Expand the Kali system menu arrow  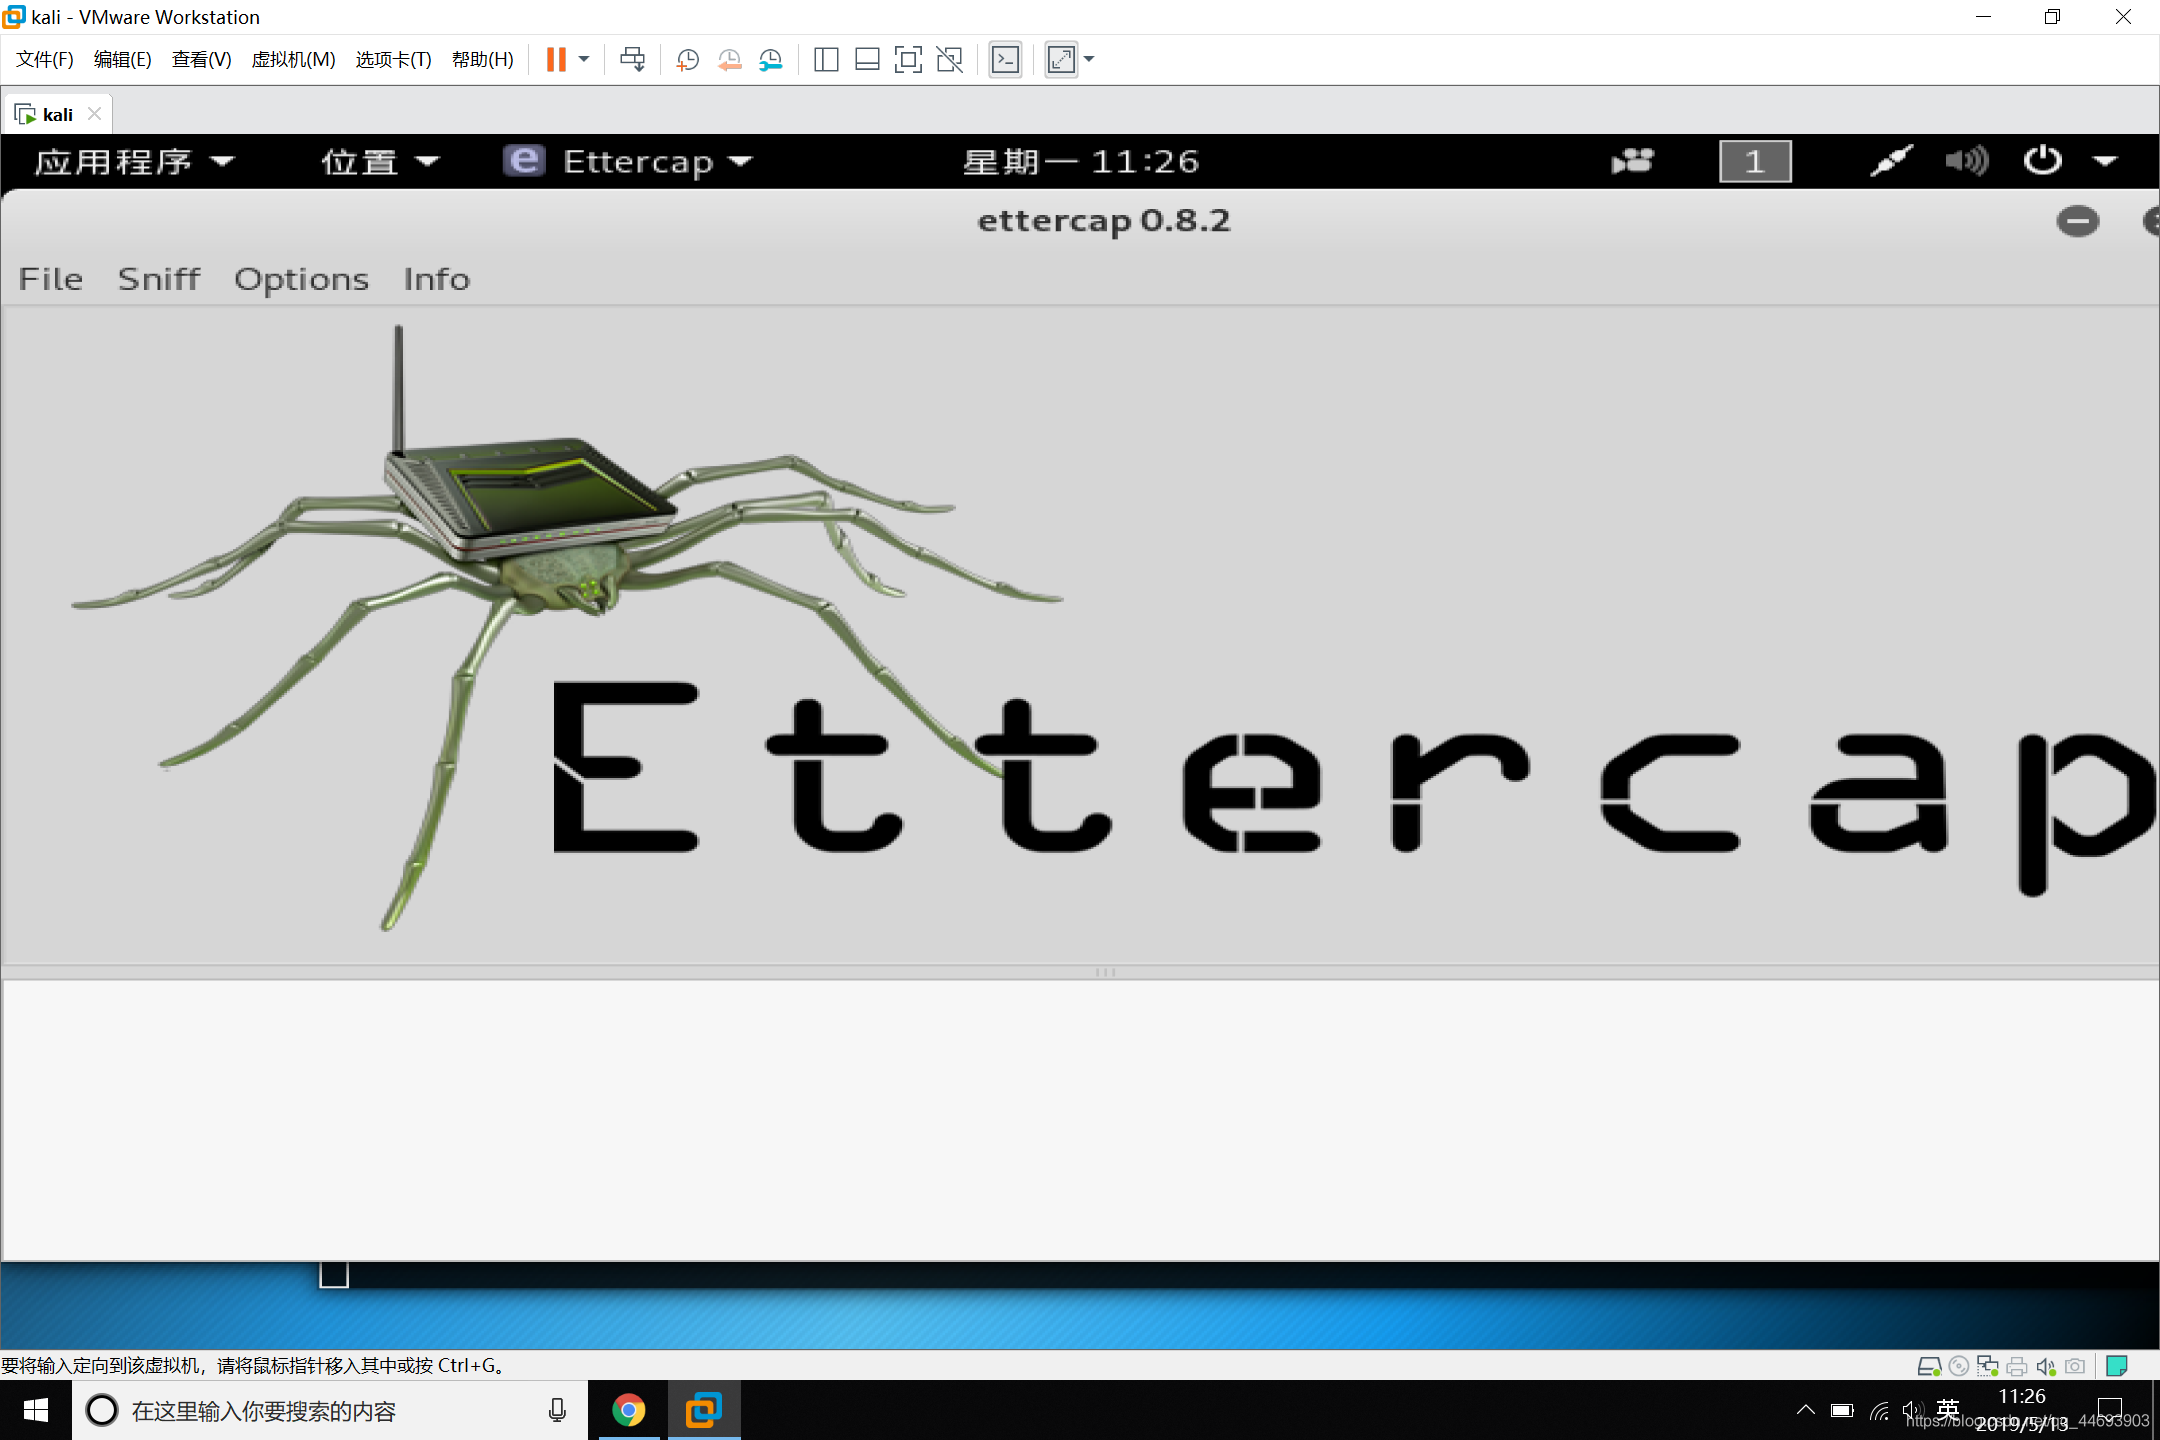2105,161
